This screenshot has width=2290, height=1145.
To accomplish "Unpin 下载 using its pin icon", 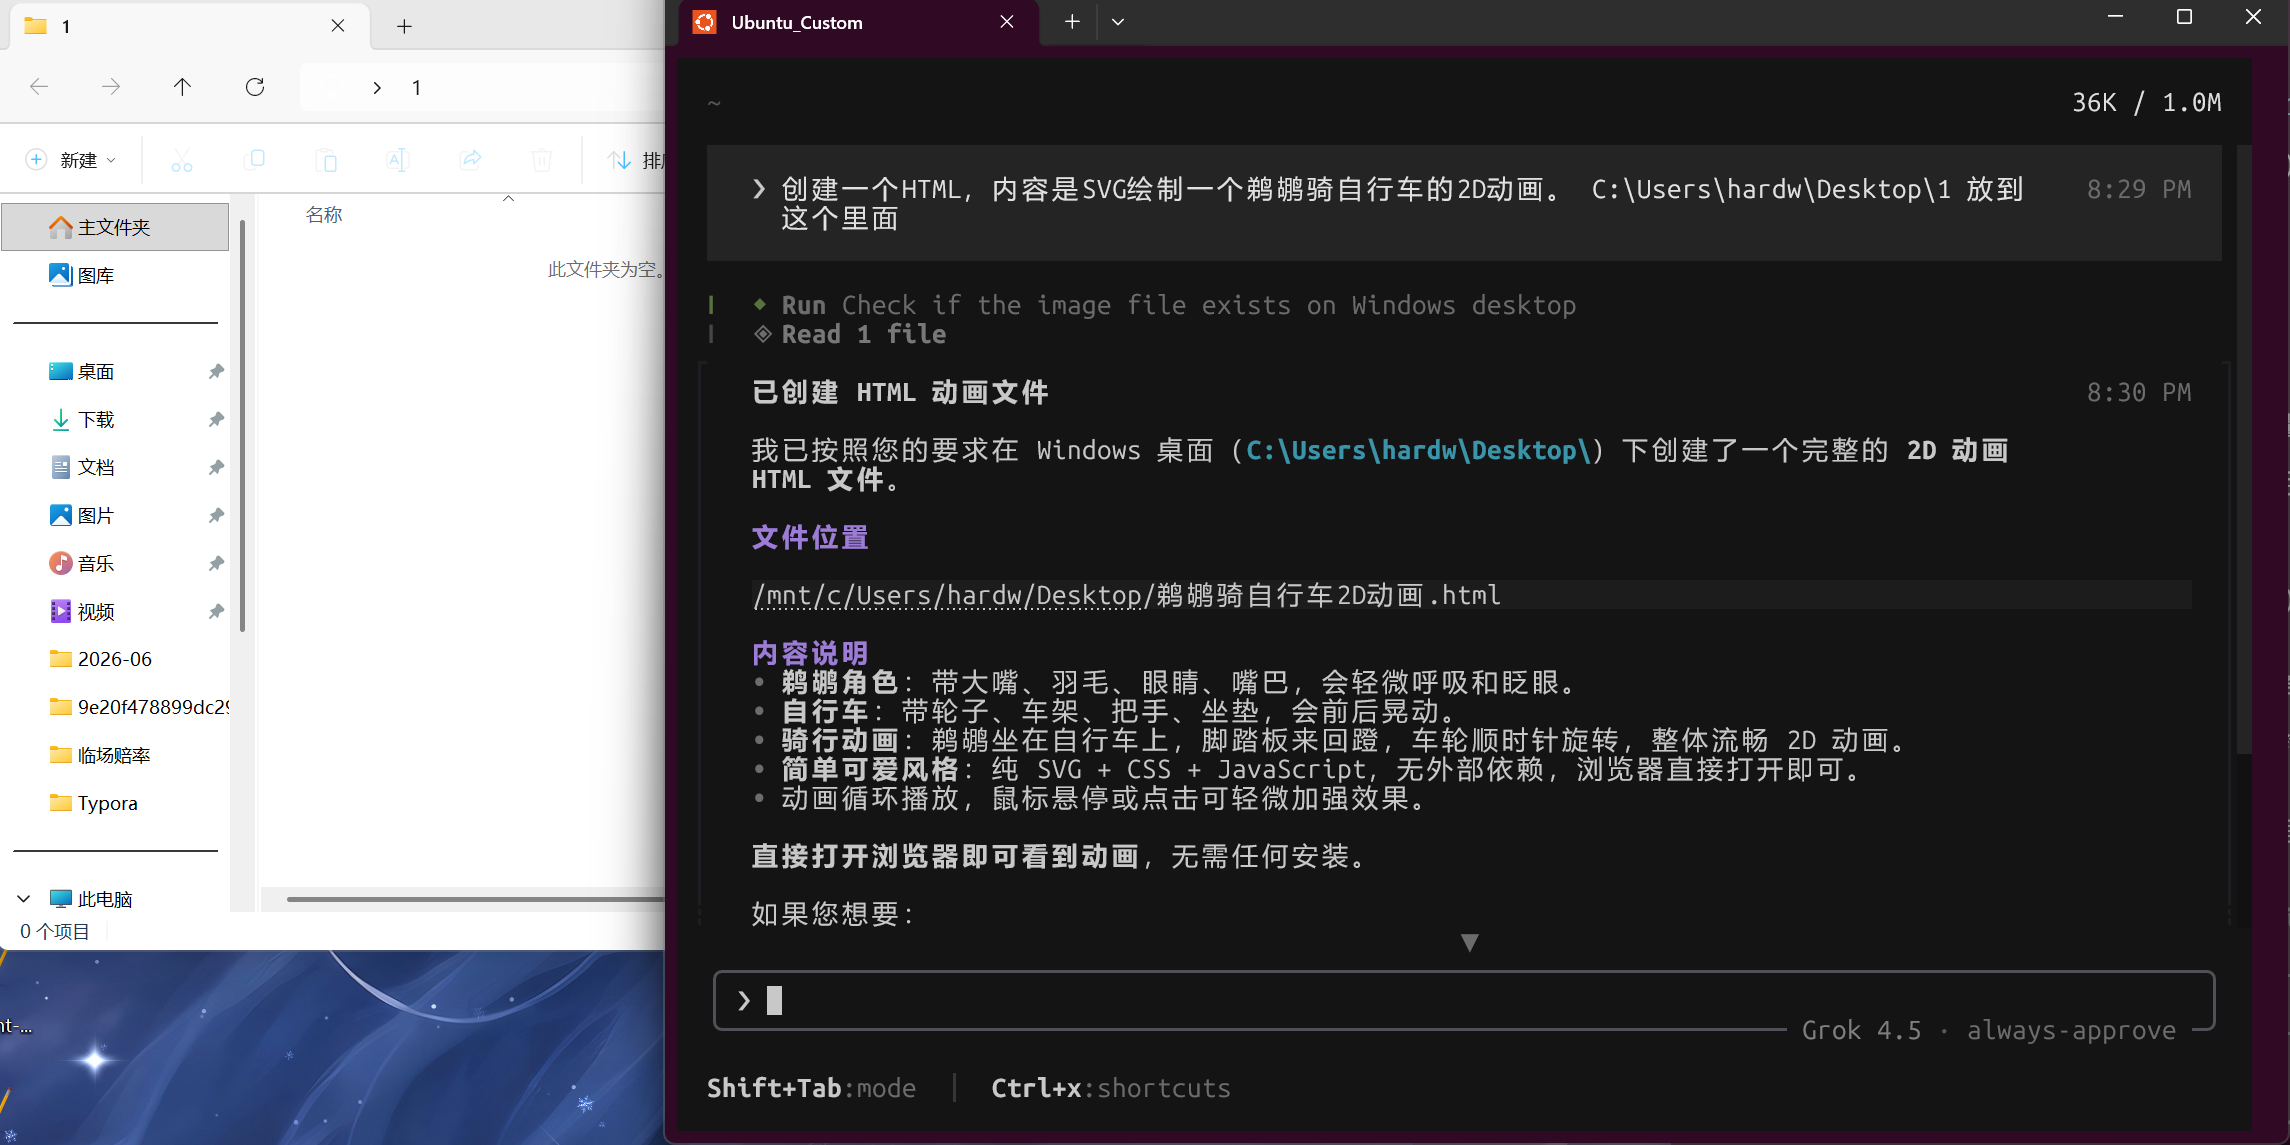I will (216, 419).
